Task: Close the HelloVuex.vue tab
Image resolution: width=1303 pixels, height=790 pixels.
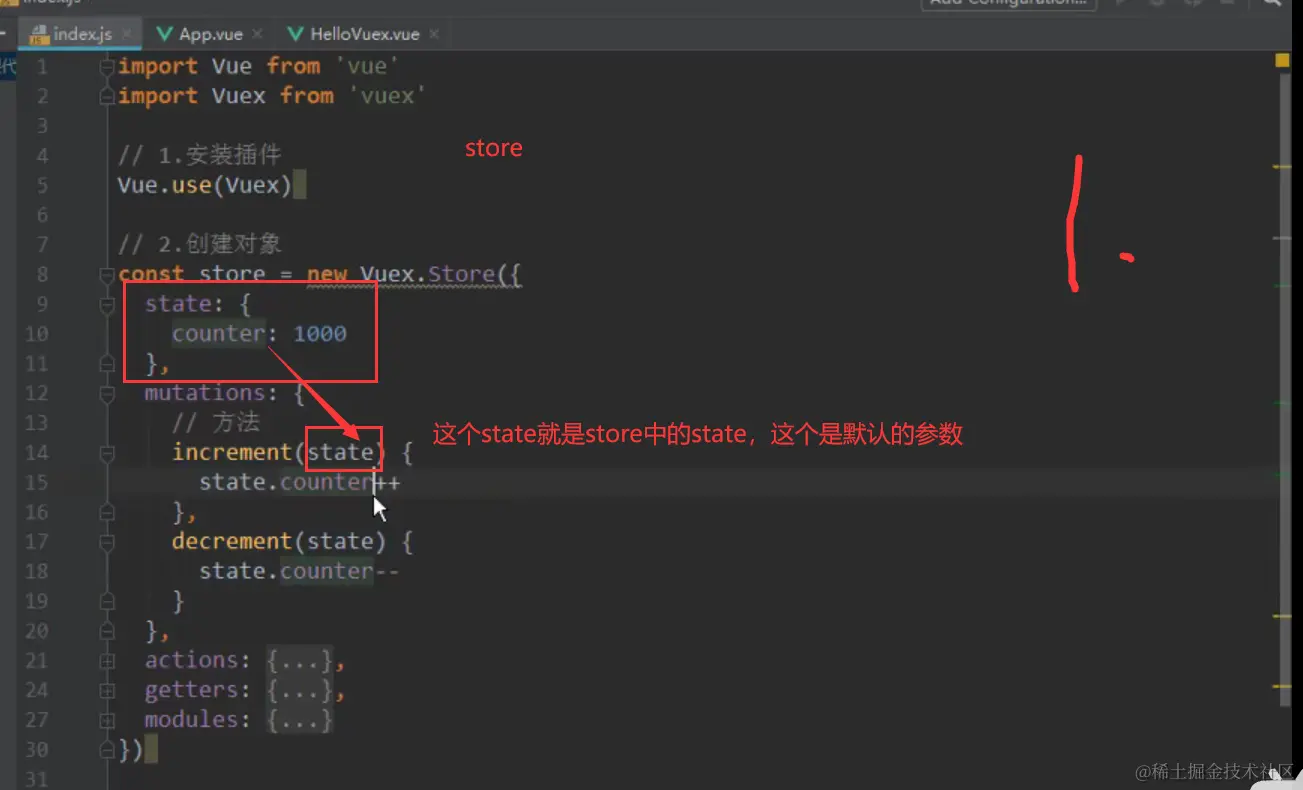Action: [435, 33]
